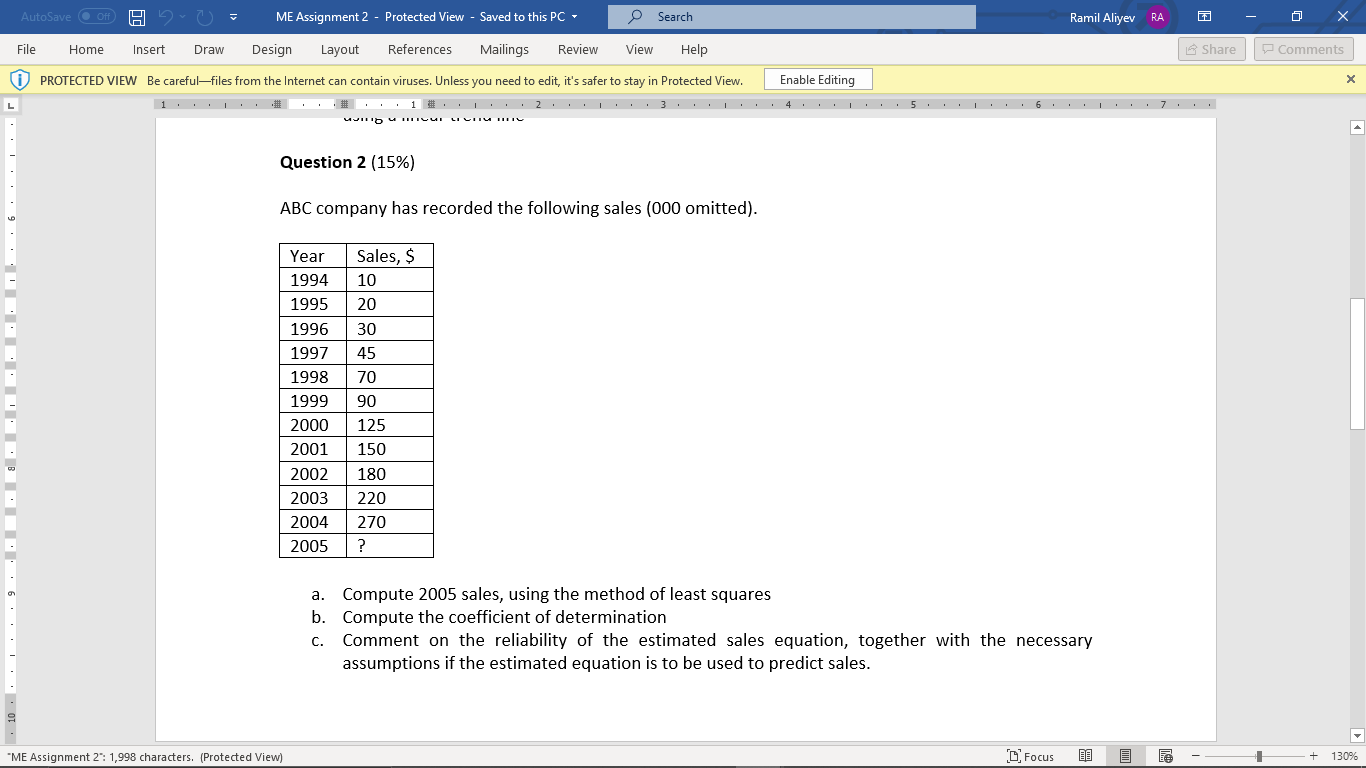Click the Redo icon
Image resolution: width=1366 pixels, height=768 pixels.
pos(205,17)
